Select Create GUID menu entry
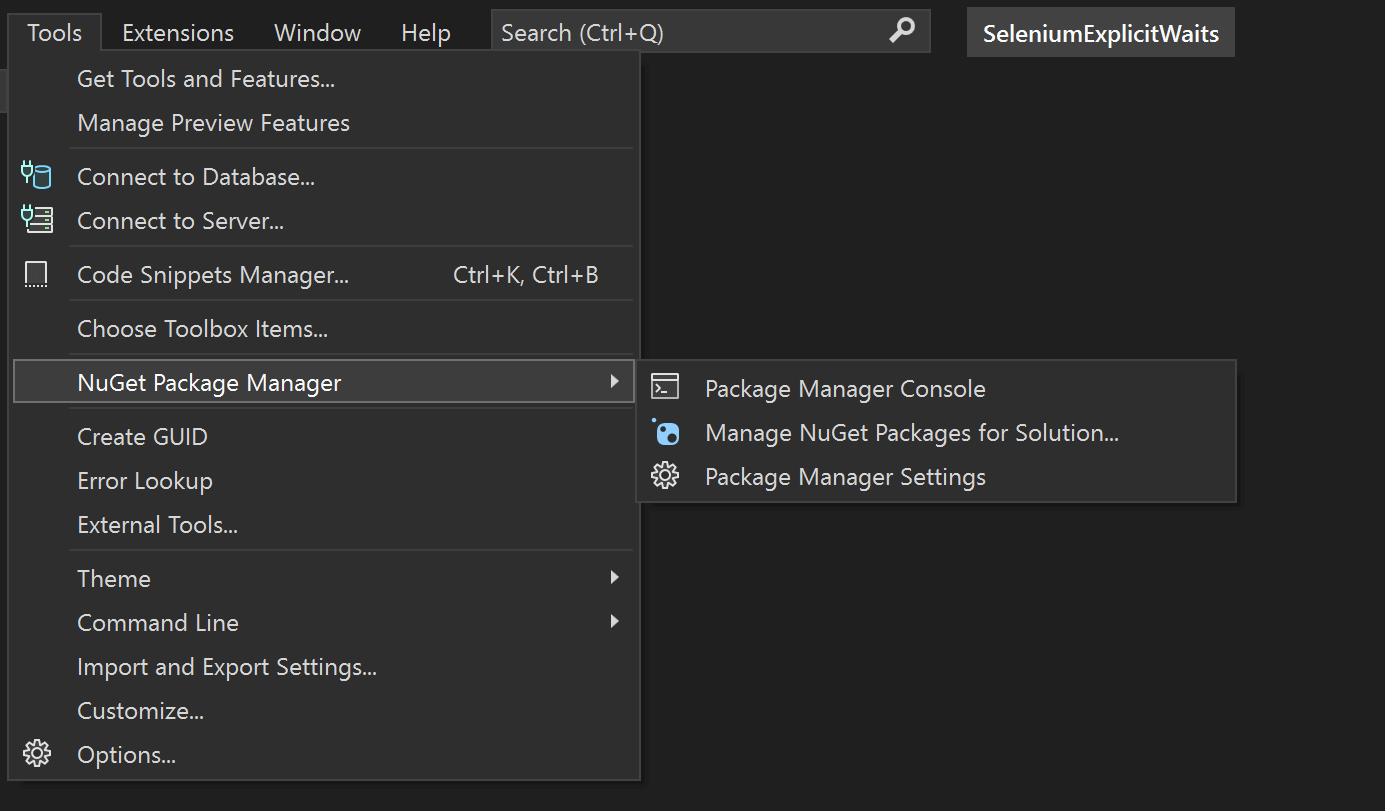Image resolution: width=1385 pixels, height=811 pixels. click(x=142, y=437)
